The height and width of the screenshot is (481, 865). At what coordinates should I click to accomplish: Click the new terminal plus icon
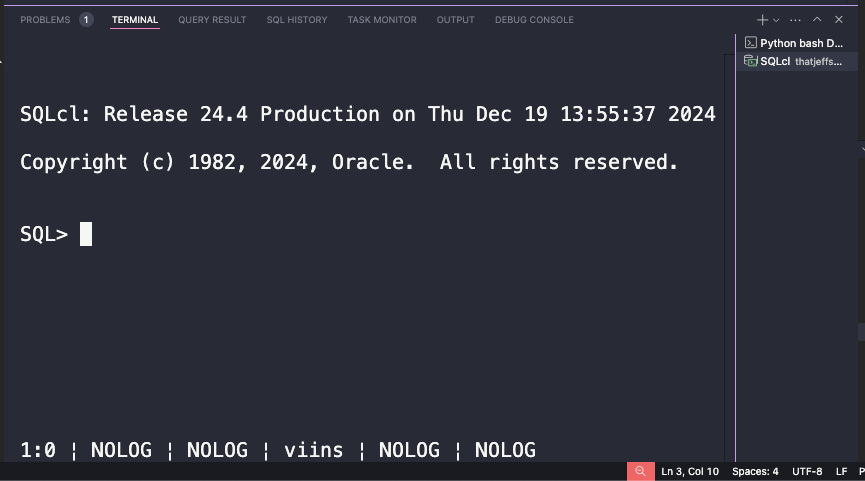tap(762, 20)
